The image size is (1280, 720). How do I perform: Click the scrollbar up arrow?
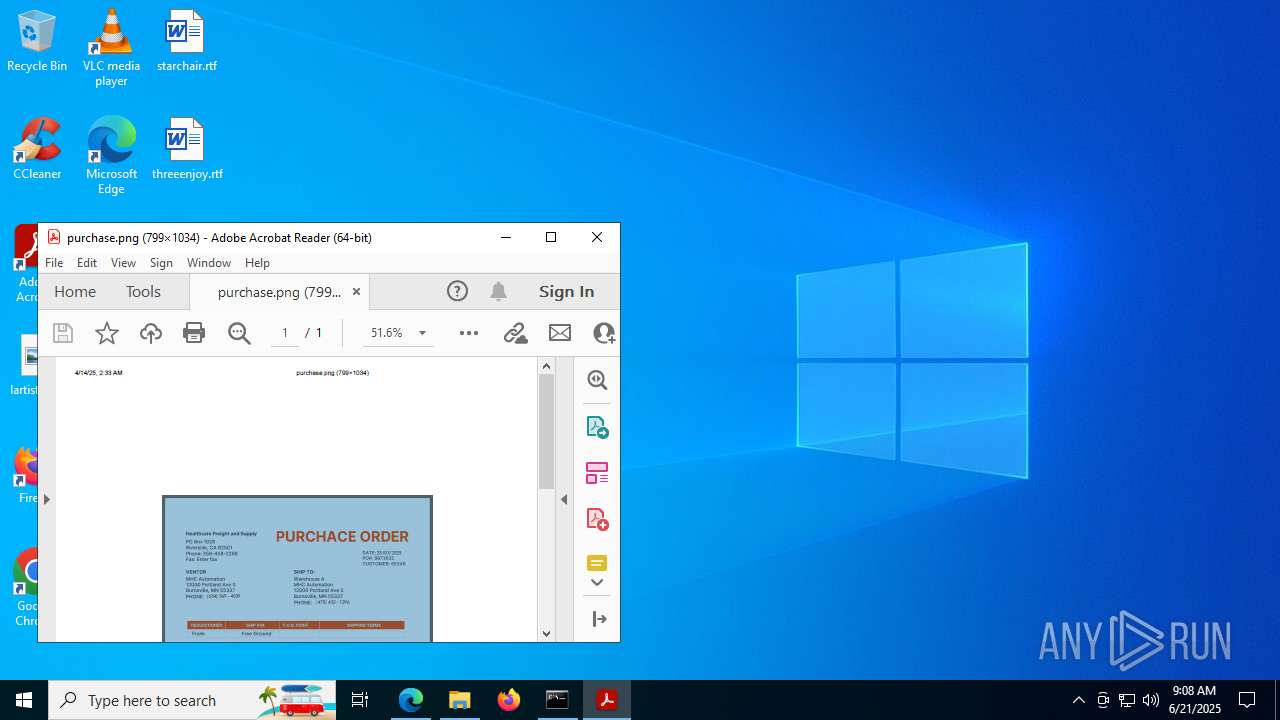tap(546, 365)
